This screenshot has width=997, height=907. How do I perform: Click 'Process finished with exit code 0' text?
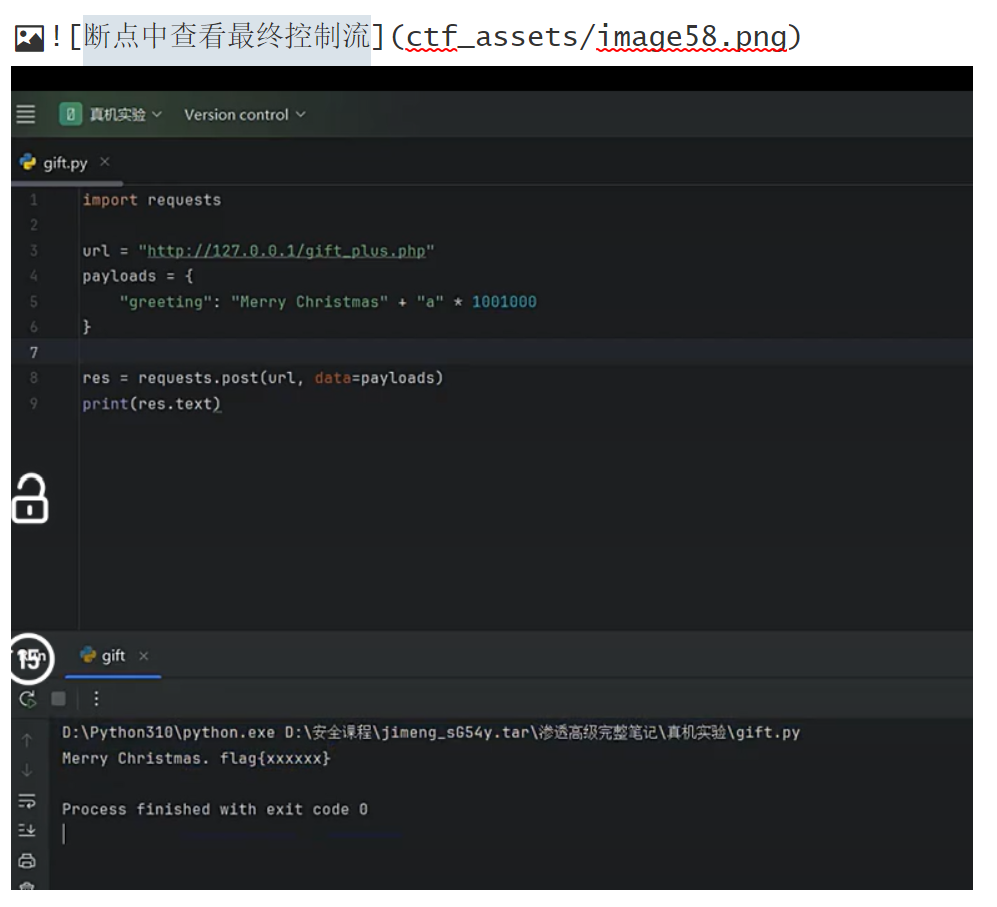[214, 809]
